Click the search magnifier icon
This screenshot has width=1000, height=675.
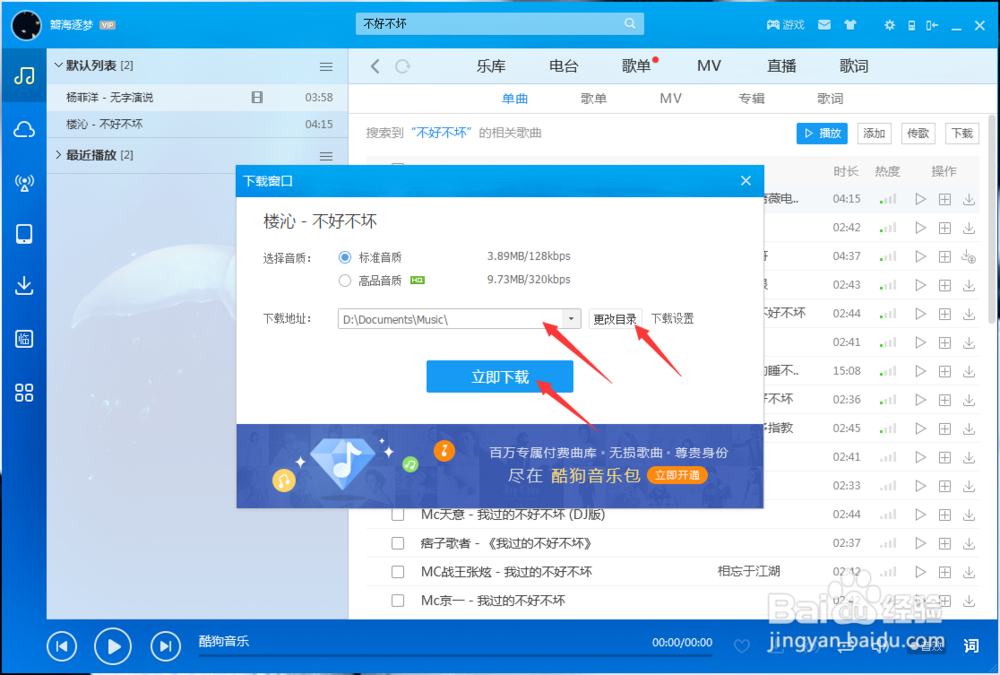(x=629, y=24)
